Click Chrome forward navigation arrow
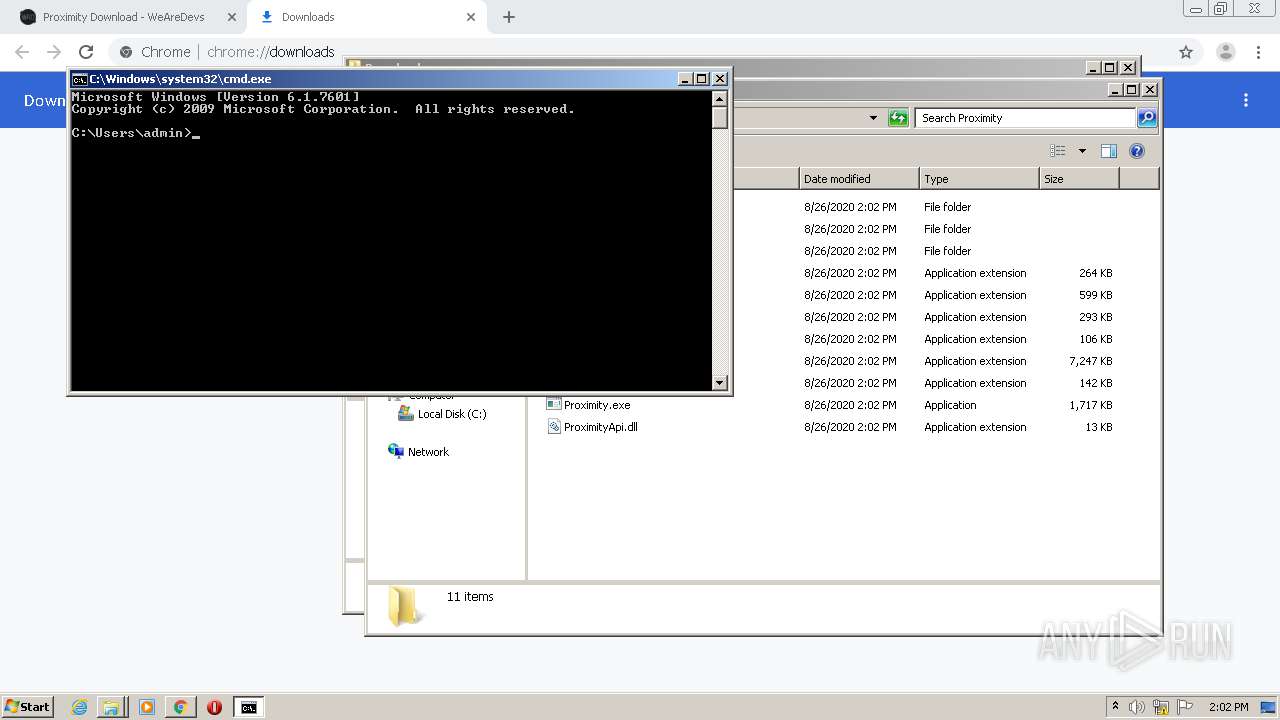This screenshot has height=720, width=1280. click(54, 52)
